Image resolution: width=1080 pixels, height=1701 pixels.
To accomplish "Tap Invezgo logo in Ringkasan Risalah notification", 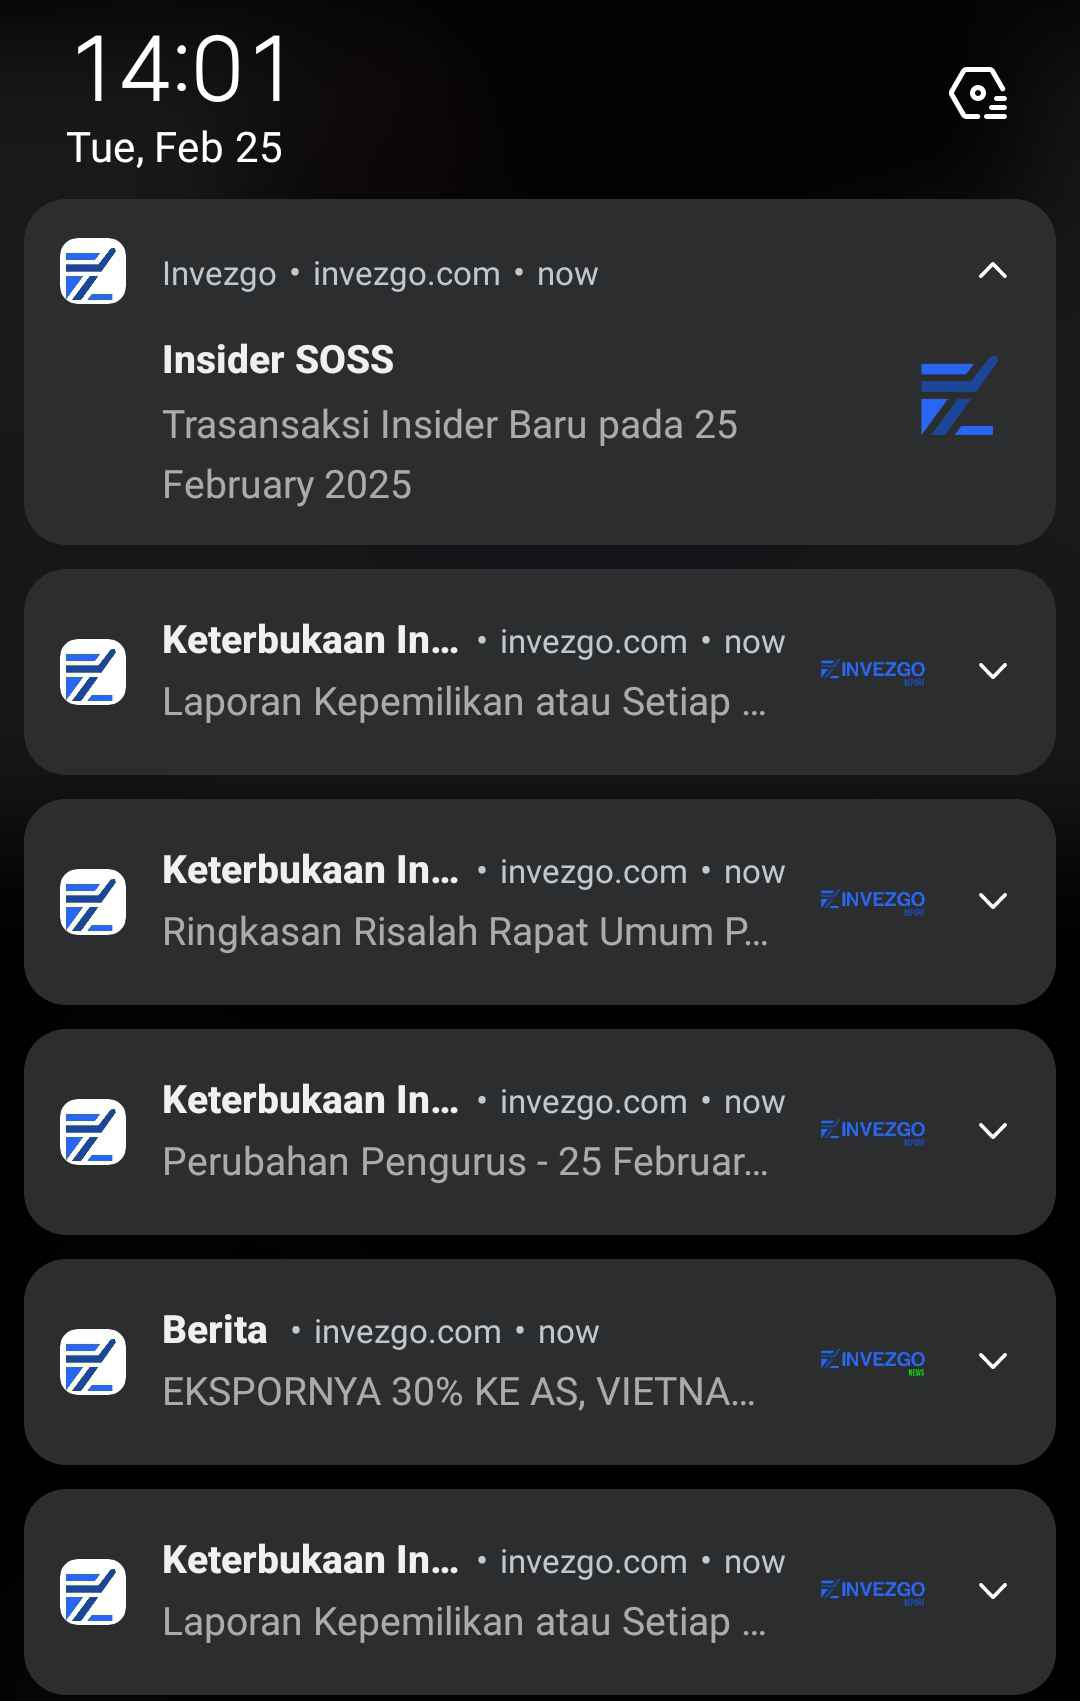I will [x=872, y=901].
